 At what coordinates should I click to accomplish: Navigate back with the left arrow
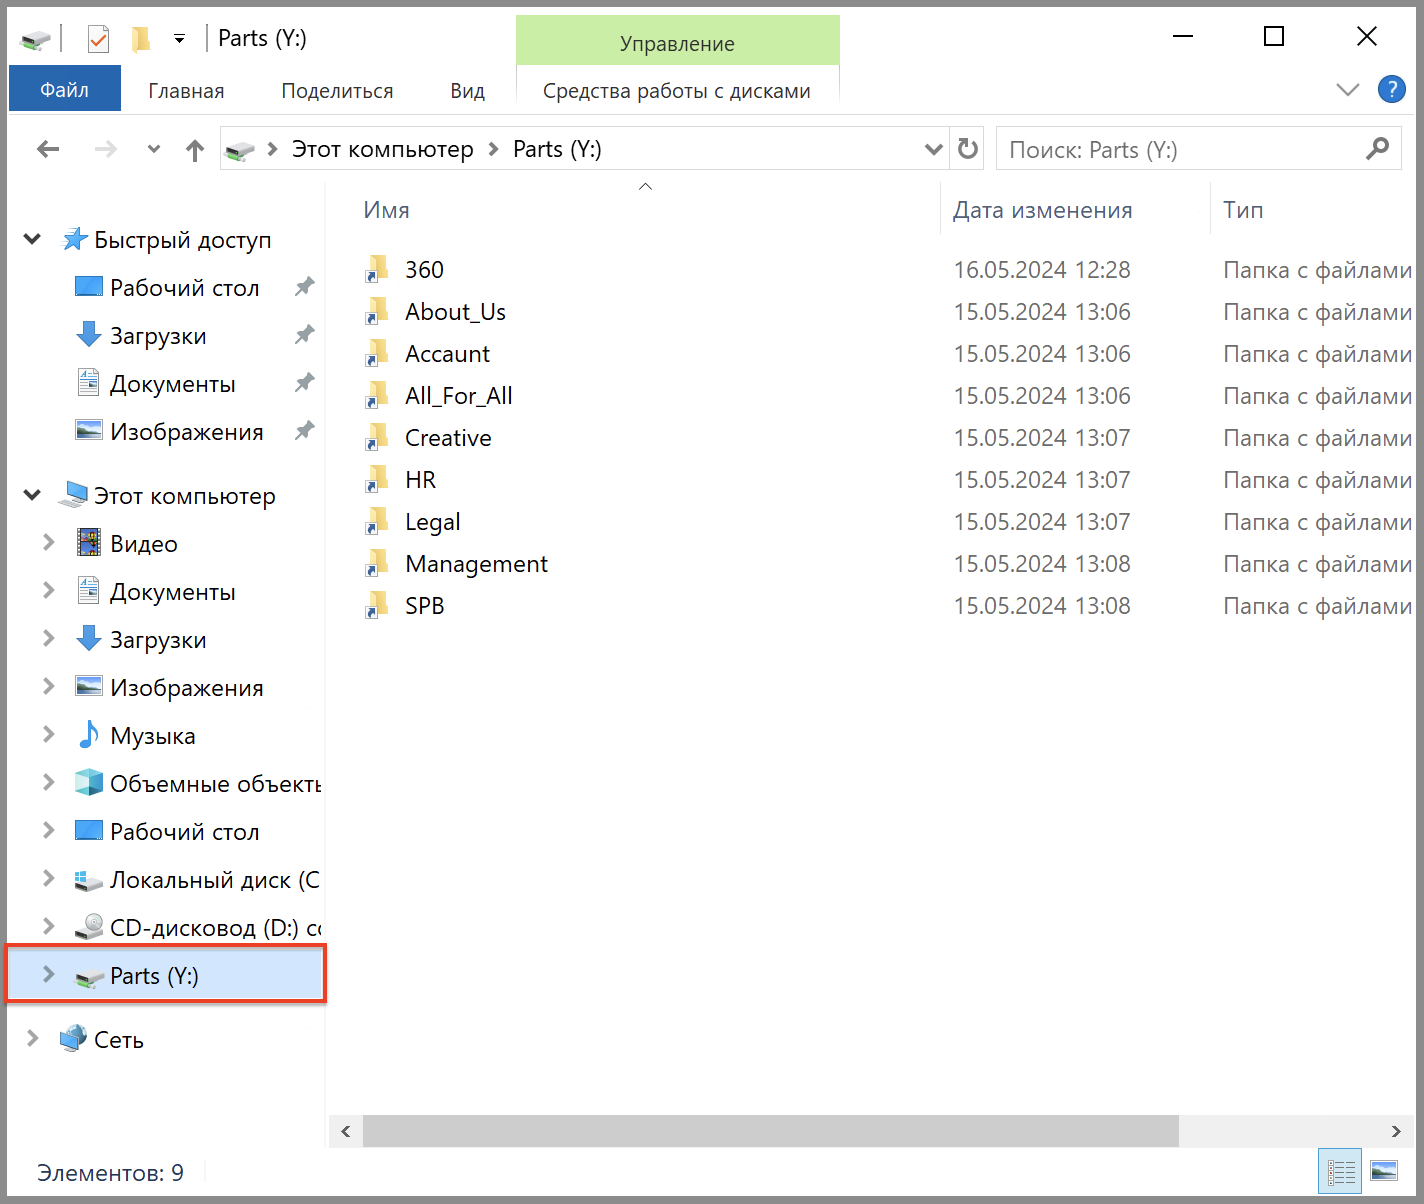48,150
